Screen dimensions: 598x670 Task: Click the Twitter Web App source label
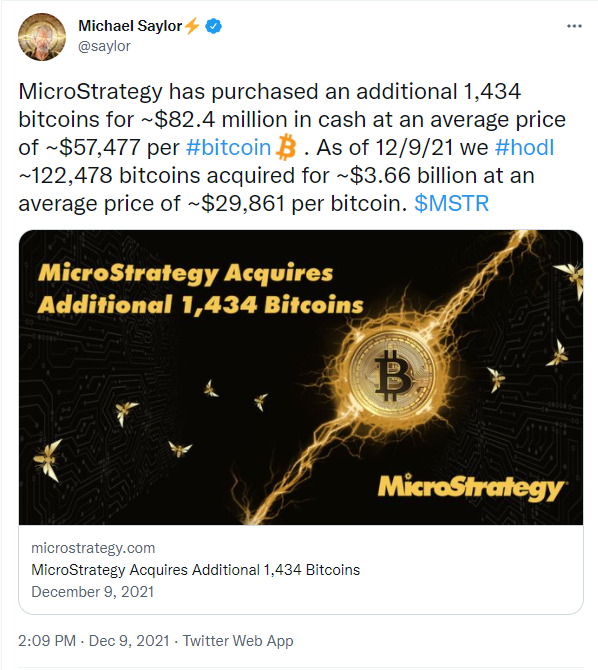[238, 641]
